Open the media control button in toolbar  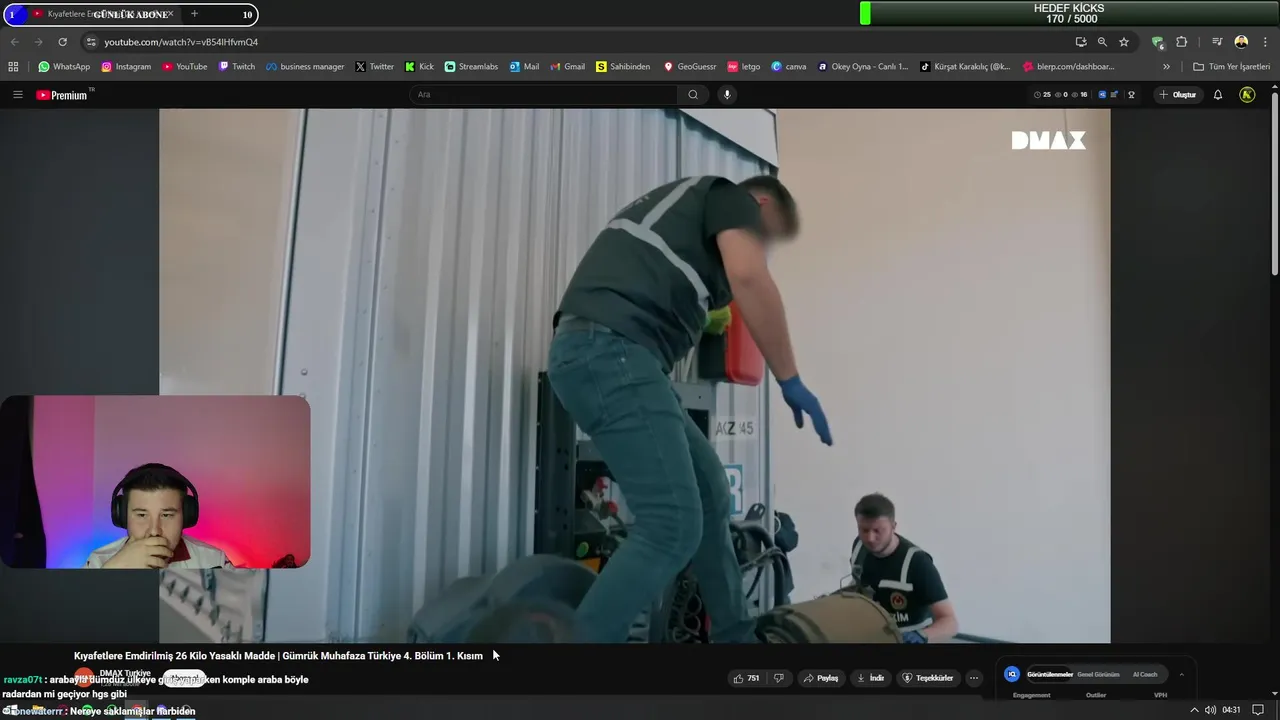1217,42
